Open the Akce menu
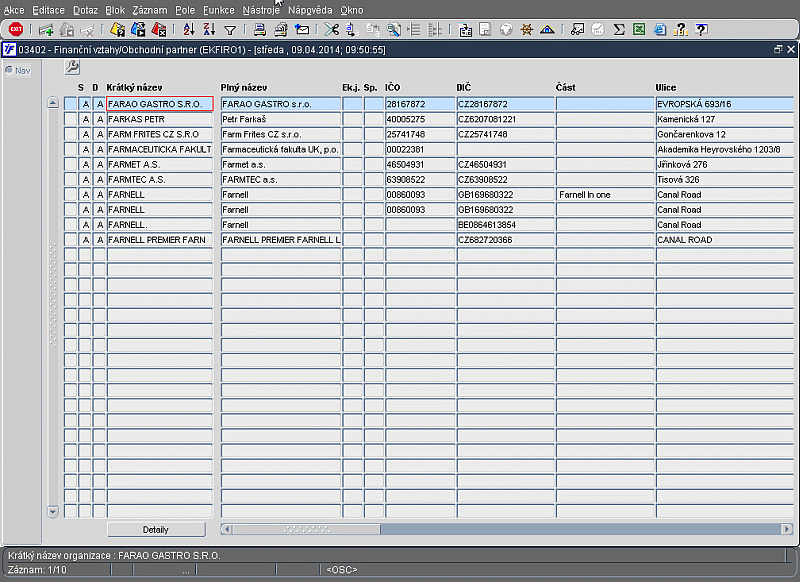The height and width of the screenshot is (582, 800). [x=14, y=10]
